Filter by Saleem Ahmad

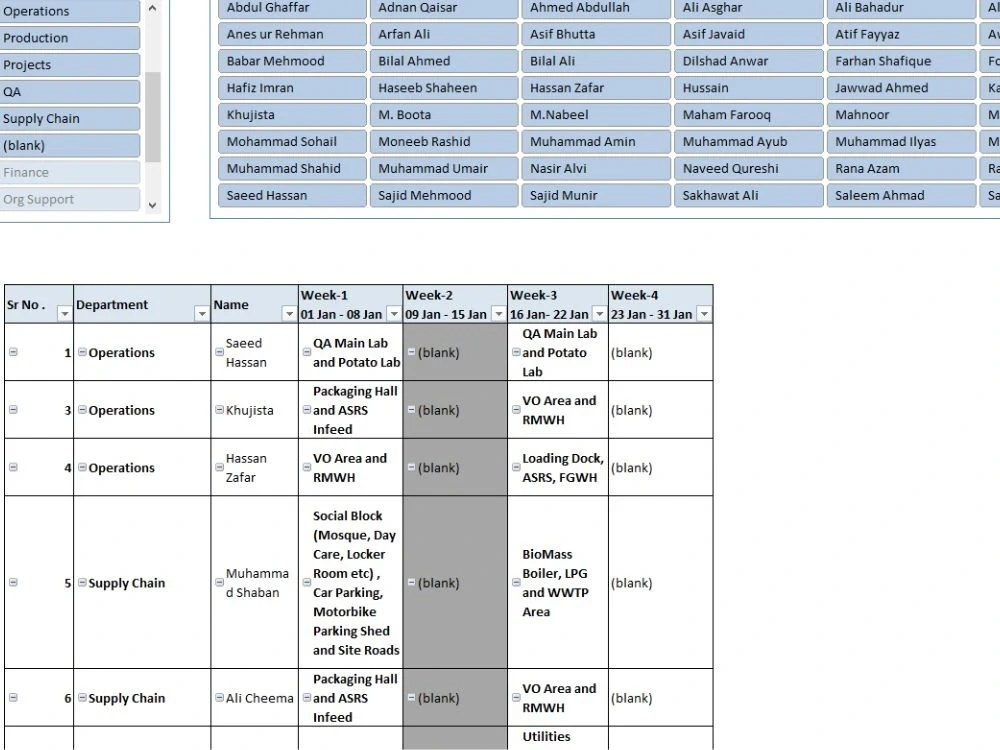901,195
